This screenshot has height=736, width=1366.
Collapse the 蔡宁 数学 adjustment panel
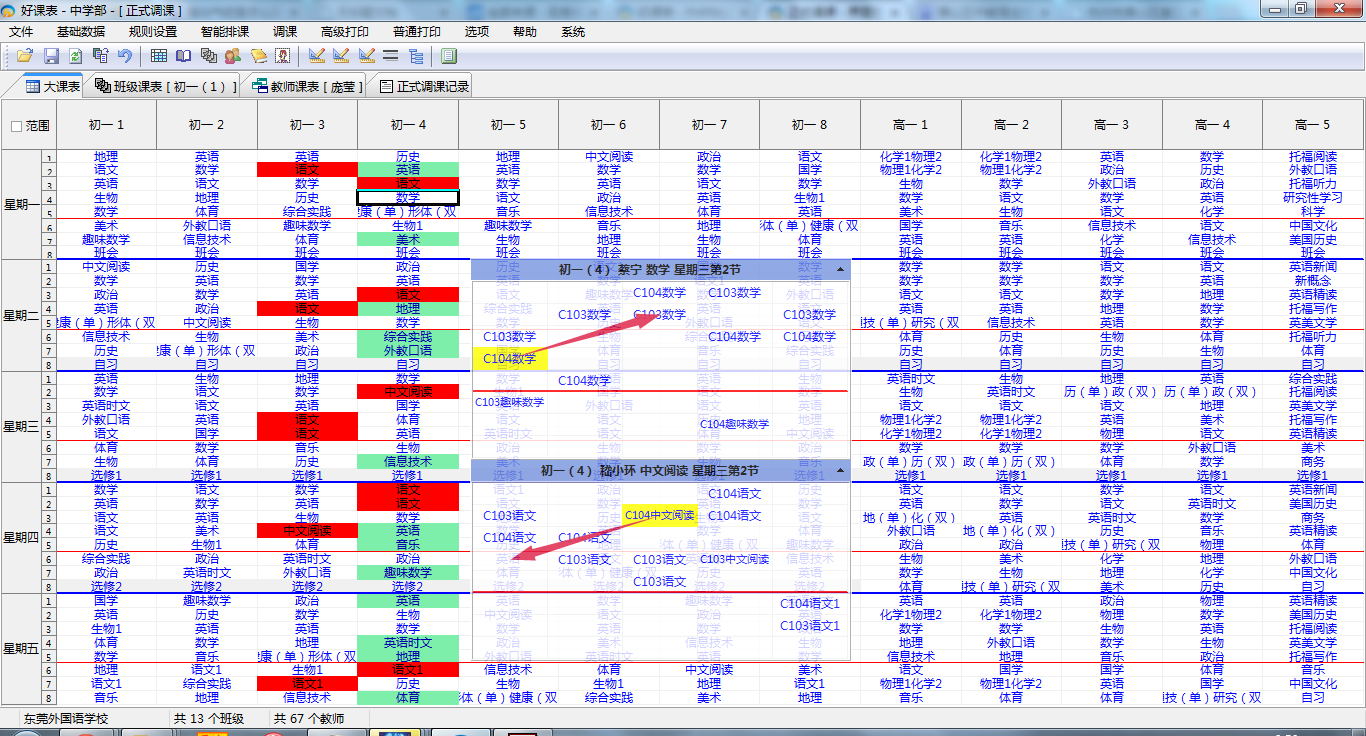click(x=841, y=270)
